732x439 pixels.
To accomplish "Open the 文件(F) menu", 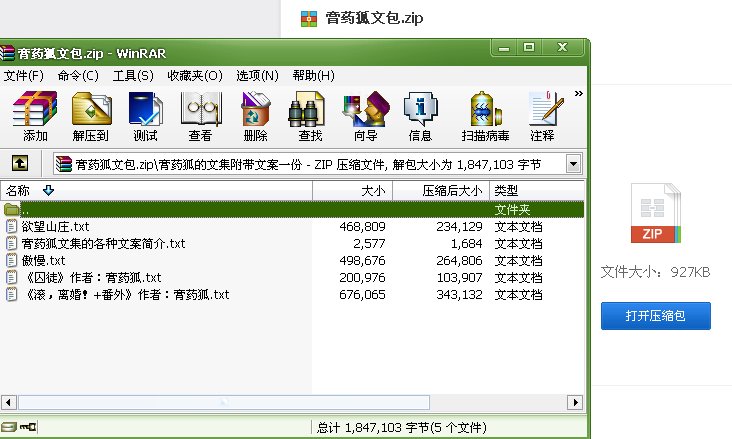I will (x=23, y=76).
